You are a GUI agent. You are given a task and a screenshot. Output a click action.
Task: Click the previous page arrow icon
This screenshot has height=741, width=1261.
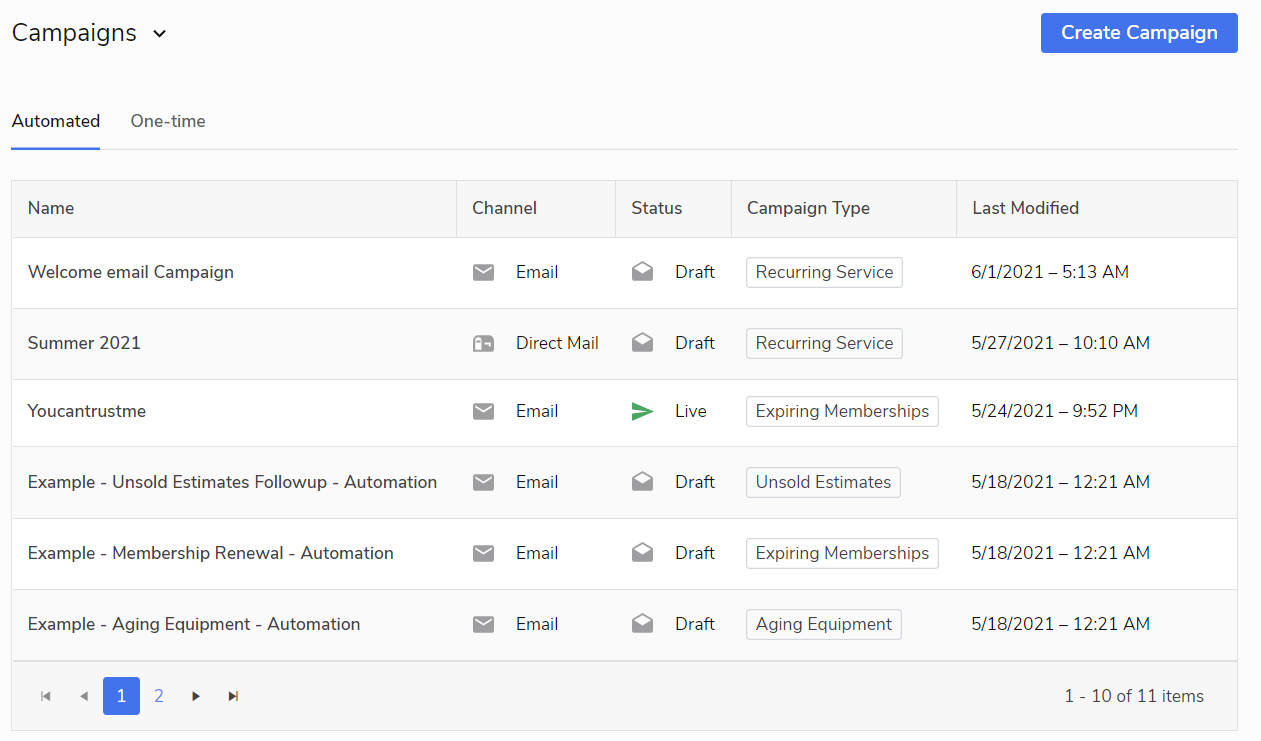point(84,696)
